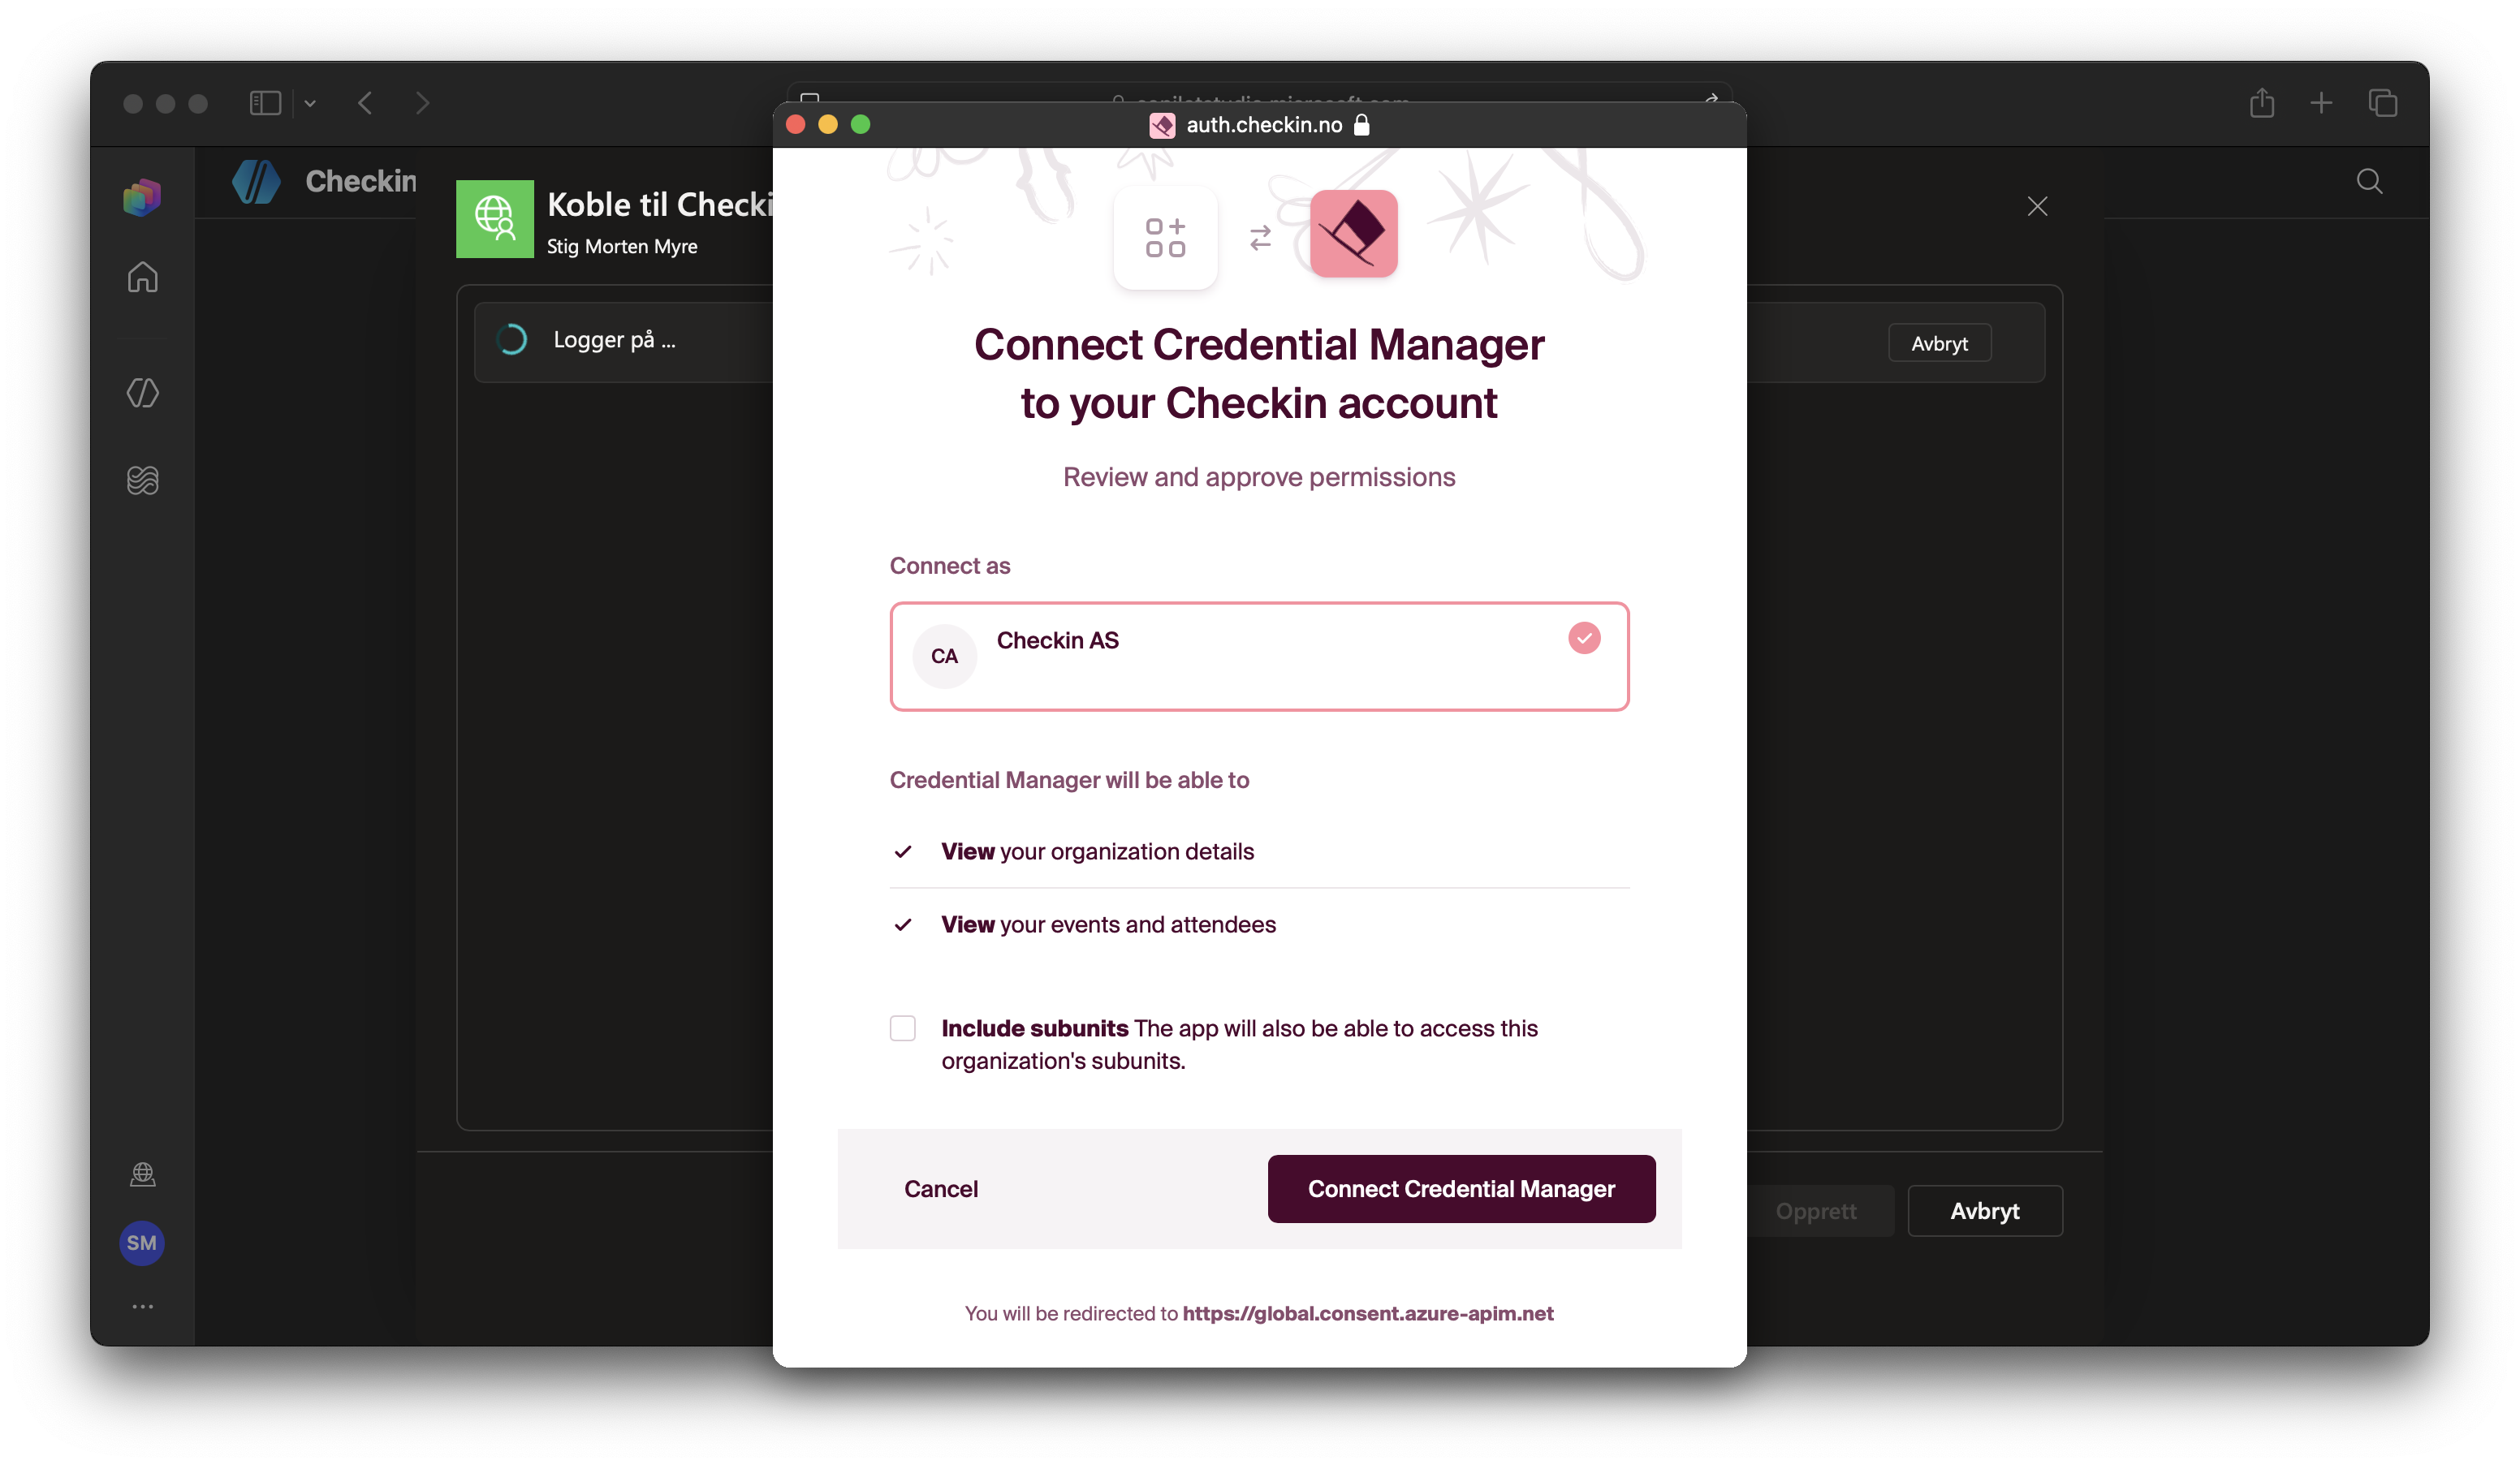Click the Checkin logo in the header
Viewport: 2520px width, 1469px height.
pos(257,181)
